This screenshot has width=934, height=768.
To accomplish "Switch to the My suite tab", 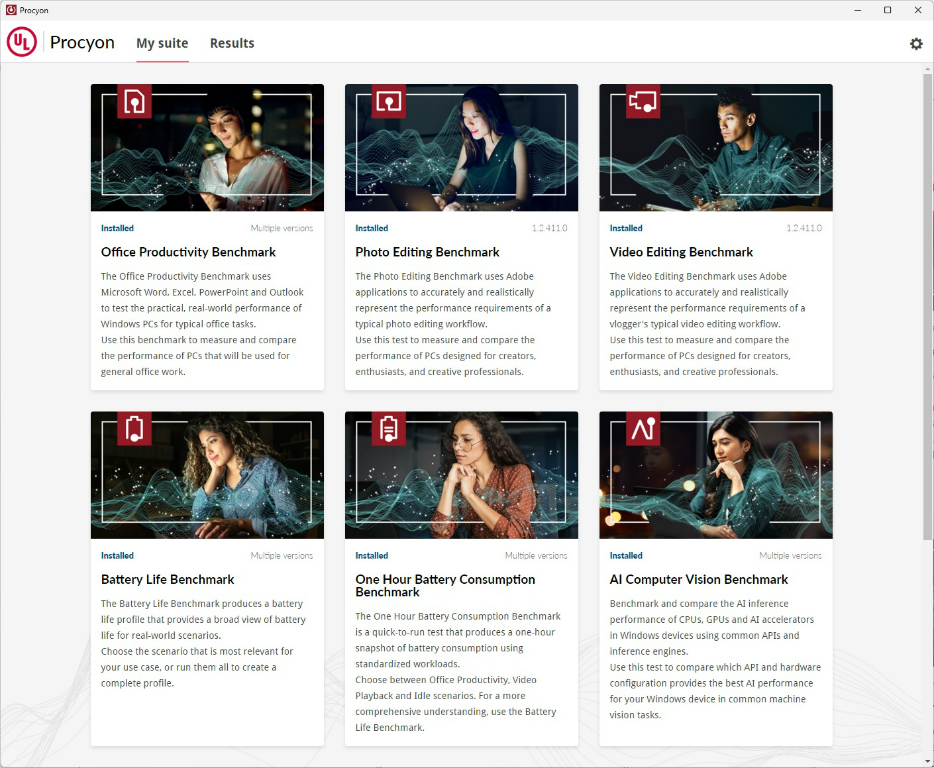I will [162, 43].
